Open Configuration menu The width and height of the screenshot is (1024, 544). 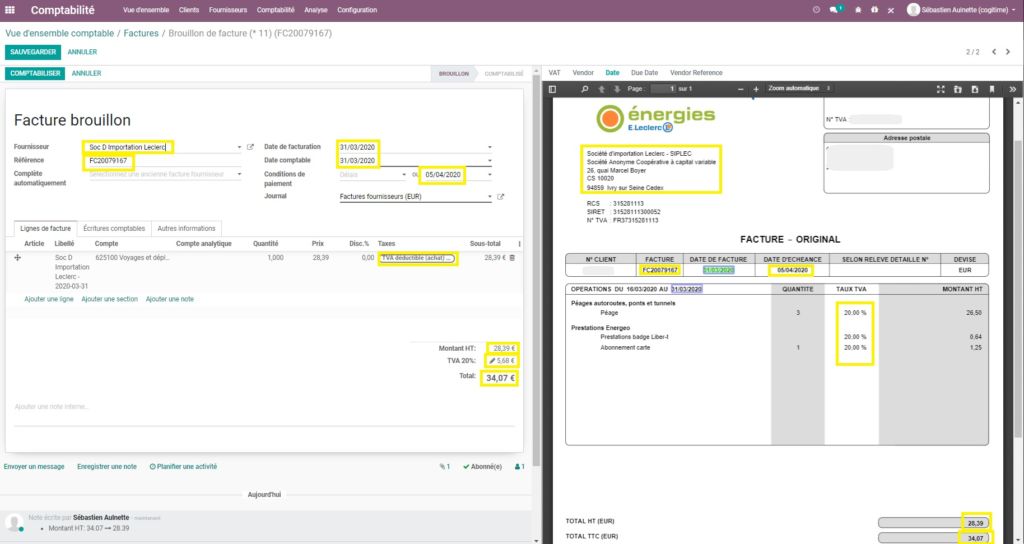pos(357,10)
